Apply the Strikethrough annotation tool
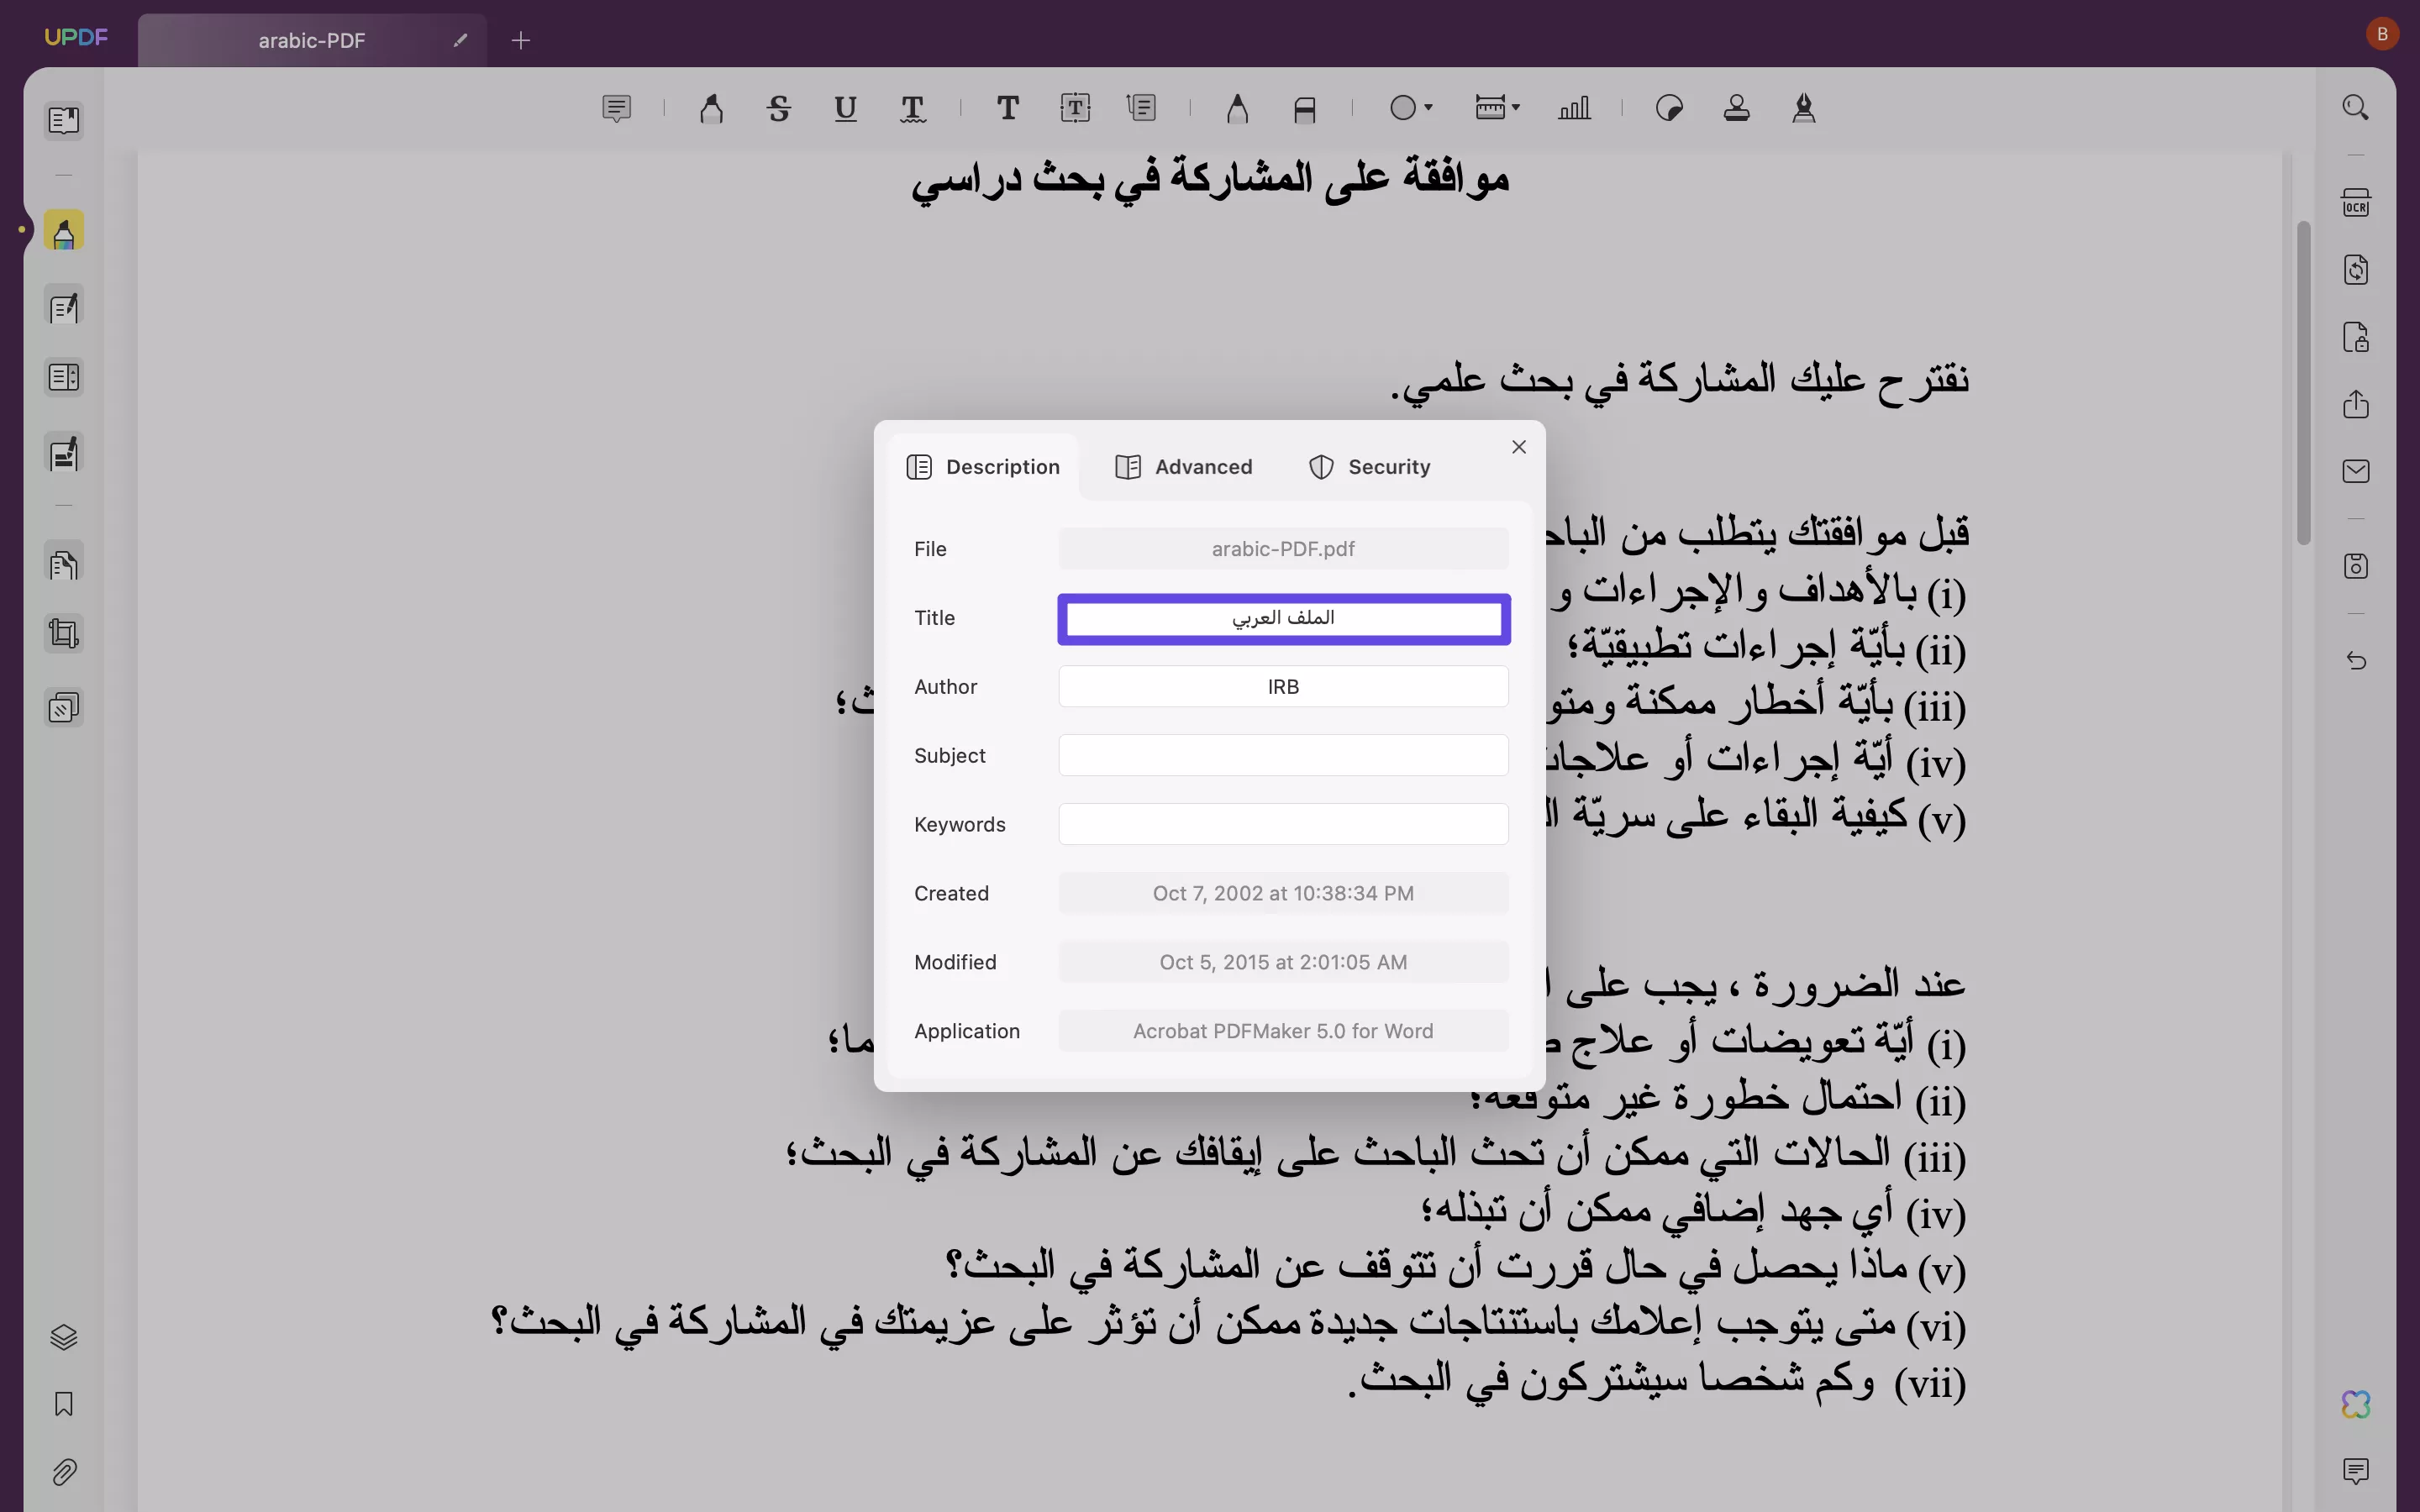Image resolution: width=2420 pixels, height=1512 pixels. 779,108
